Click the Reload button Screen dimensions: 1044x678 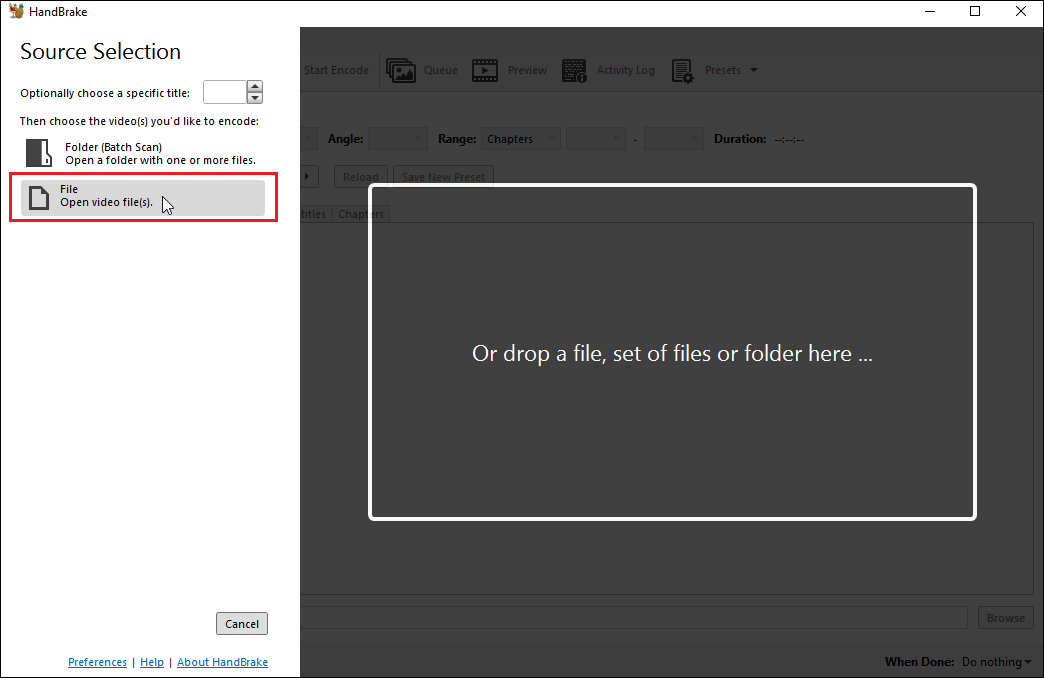361,176
